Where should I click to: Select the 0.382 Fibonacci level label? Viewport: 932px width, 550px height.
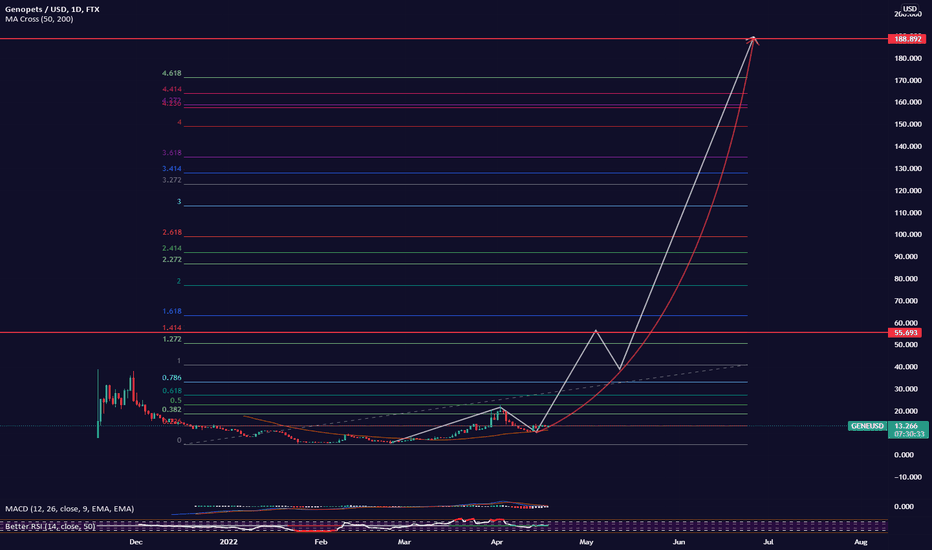click(x=172, y=410)
